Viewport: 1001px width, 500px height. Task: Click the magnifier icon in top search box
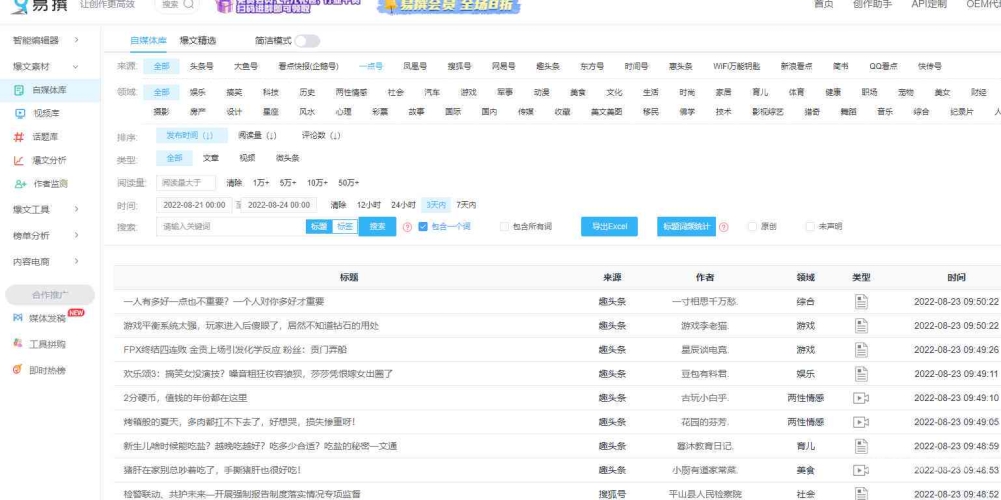tap(189, 5)
